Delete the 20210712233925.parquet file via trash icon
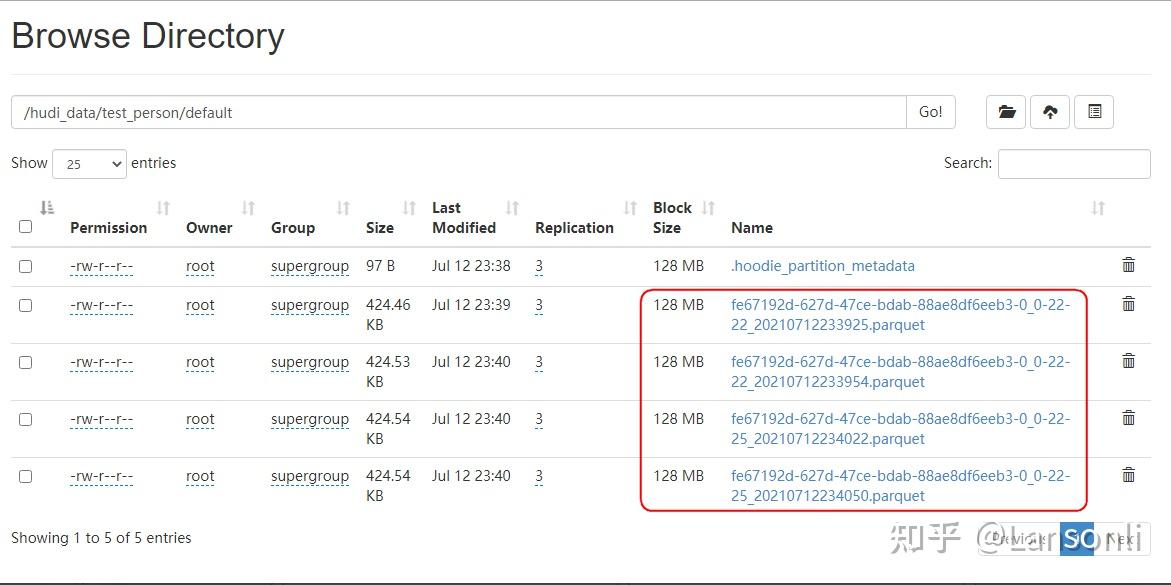Screen dimensions: 1171x585 point(1128,303)
